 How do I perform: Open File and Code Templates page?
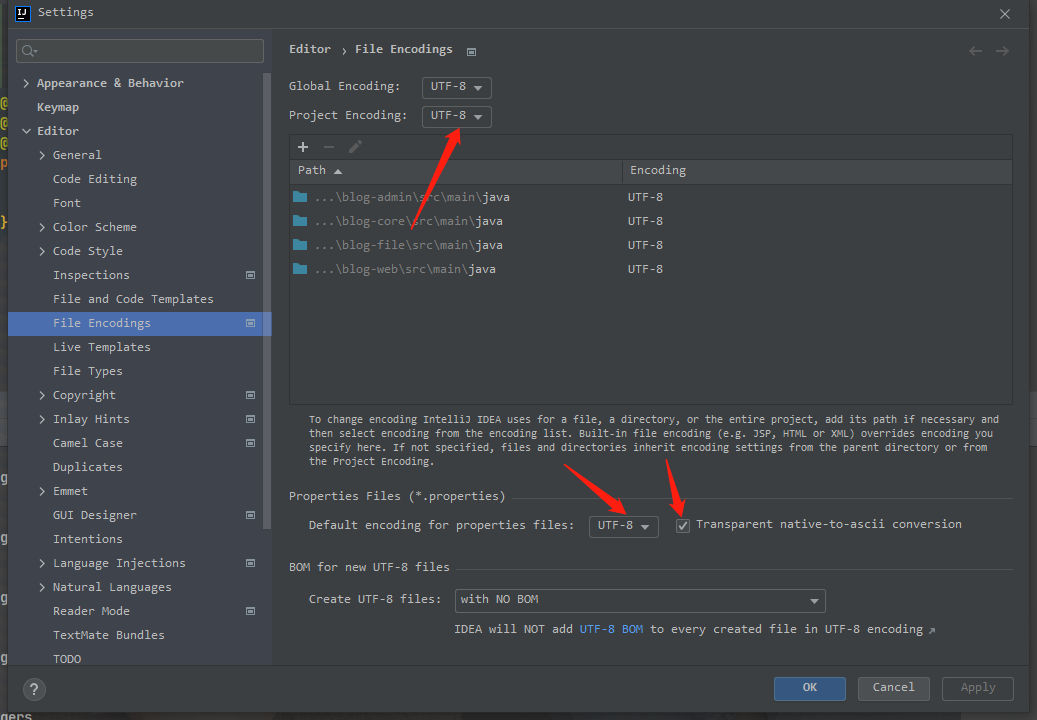133,299
